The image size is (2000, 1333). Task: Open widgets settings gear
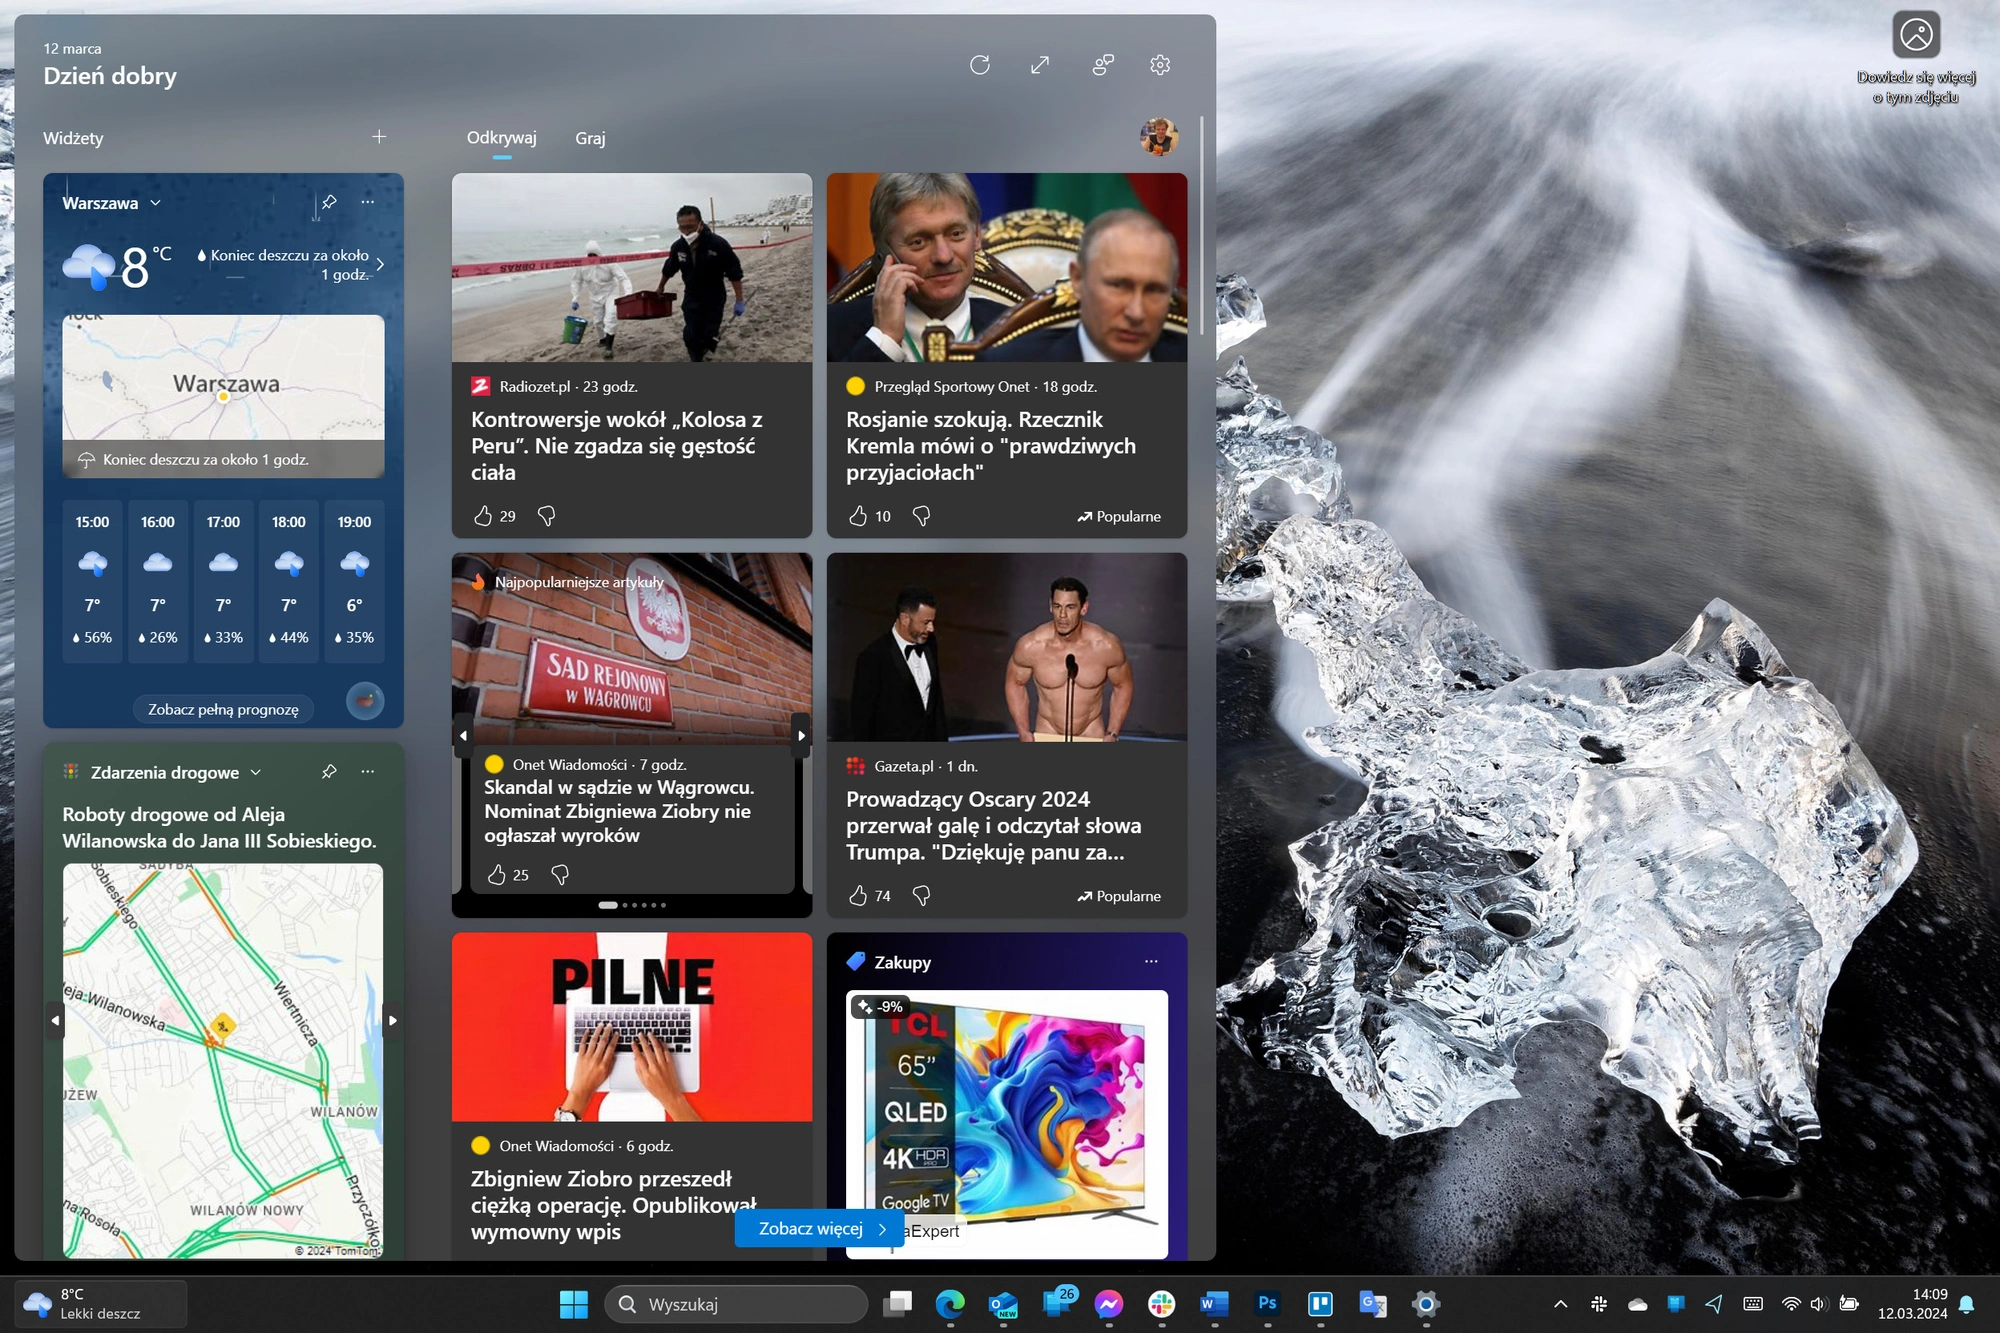[1160, 65]
